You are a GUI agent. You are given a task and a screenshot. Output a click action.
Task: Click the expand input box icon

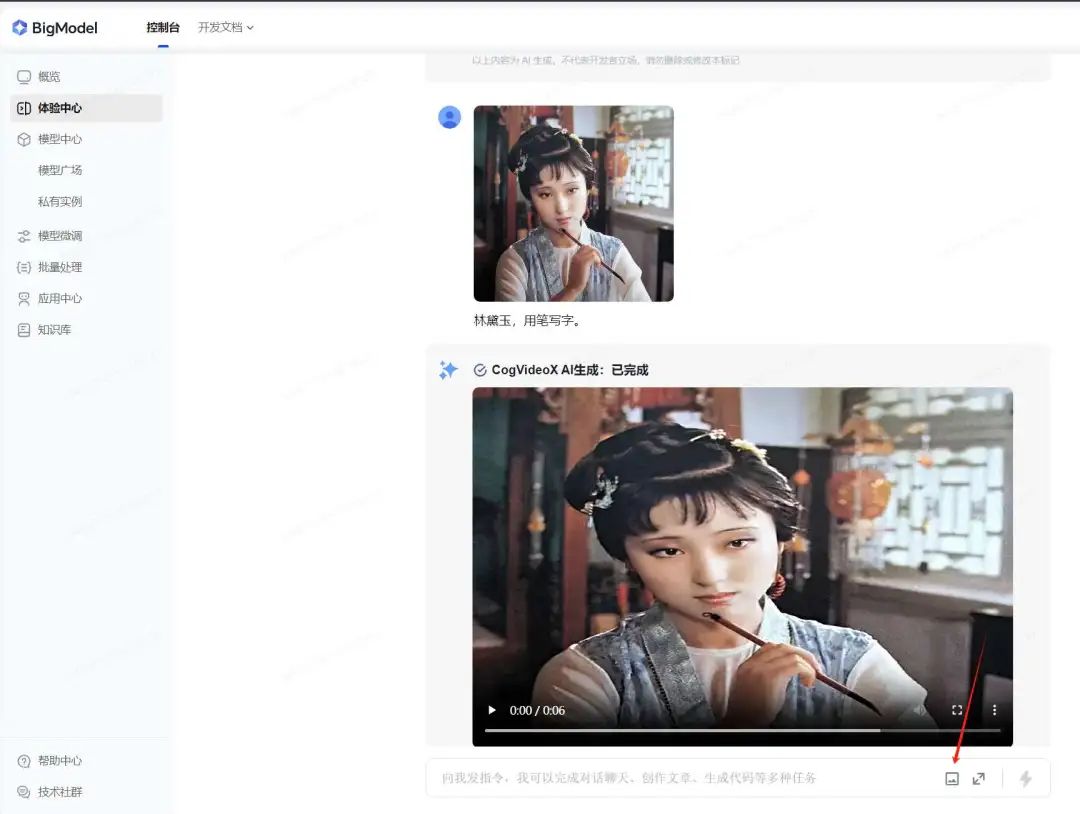979,778
